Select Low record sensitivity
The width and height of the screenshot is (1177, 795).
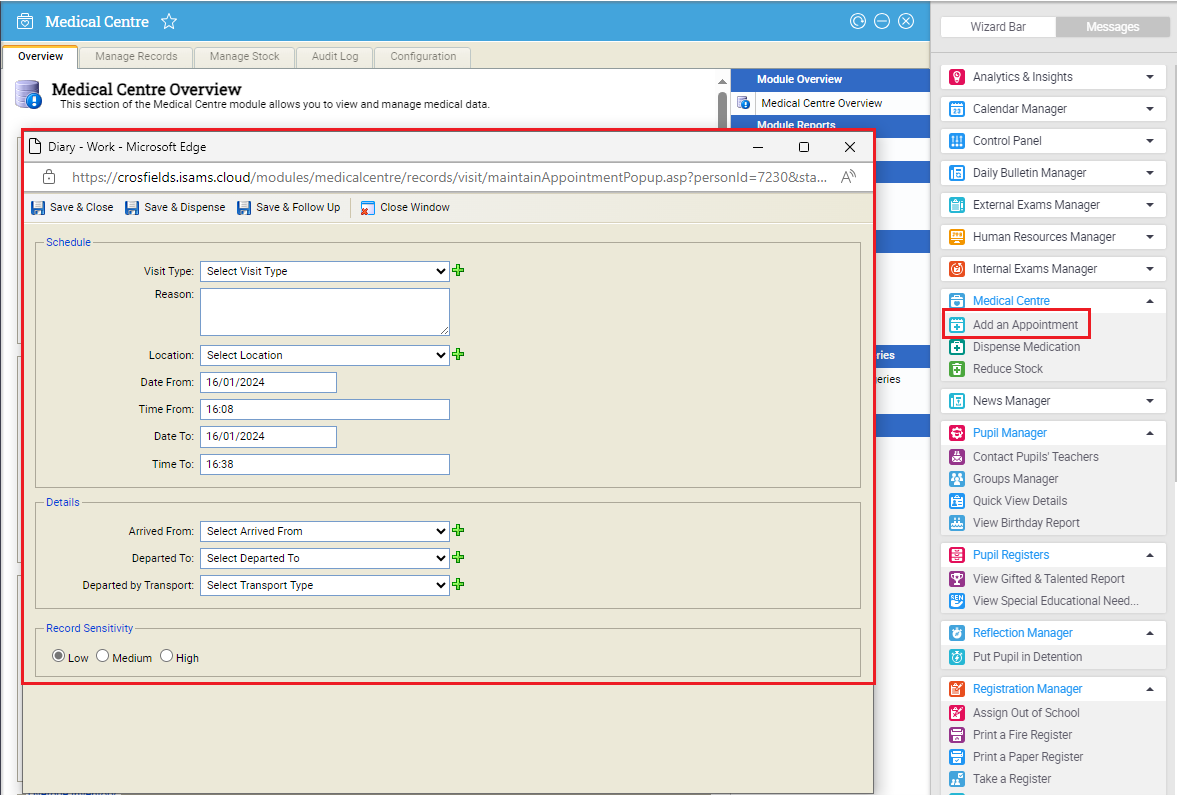(x=58, y=656)
